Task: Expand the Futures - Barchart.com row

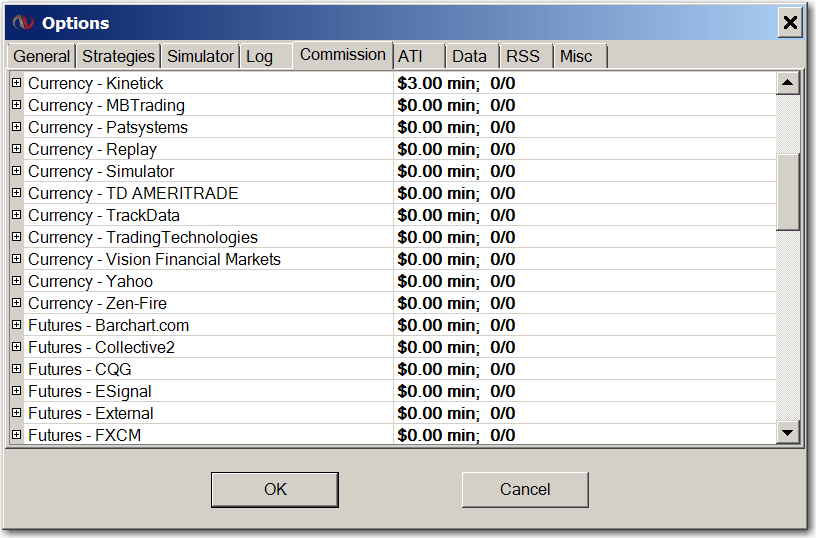Action: [17, 325]
